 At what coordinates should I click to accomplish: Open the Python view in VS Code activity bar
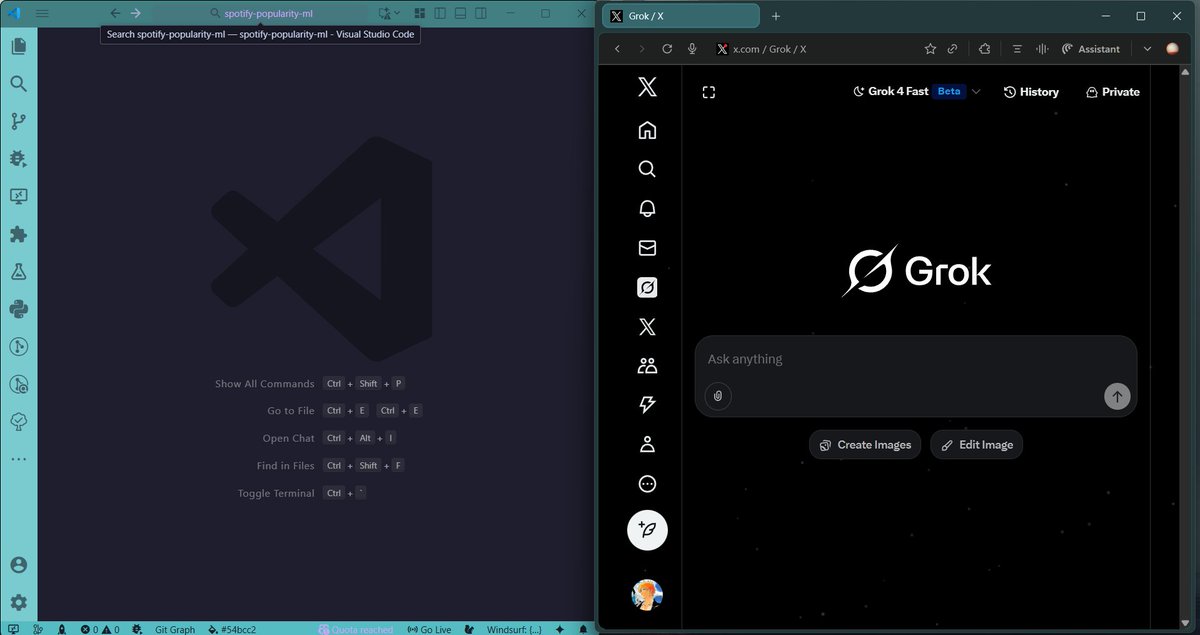point(18,309)
